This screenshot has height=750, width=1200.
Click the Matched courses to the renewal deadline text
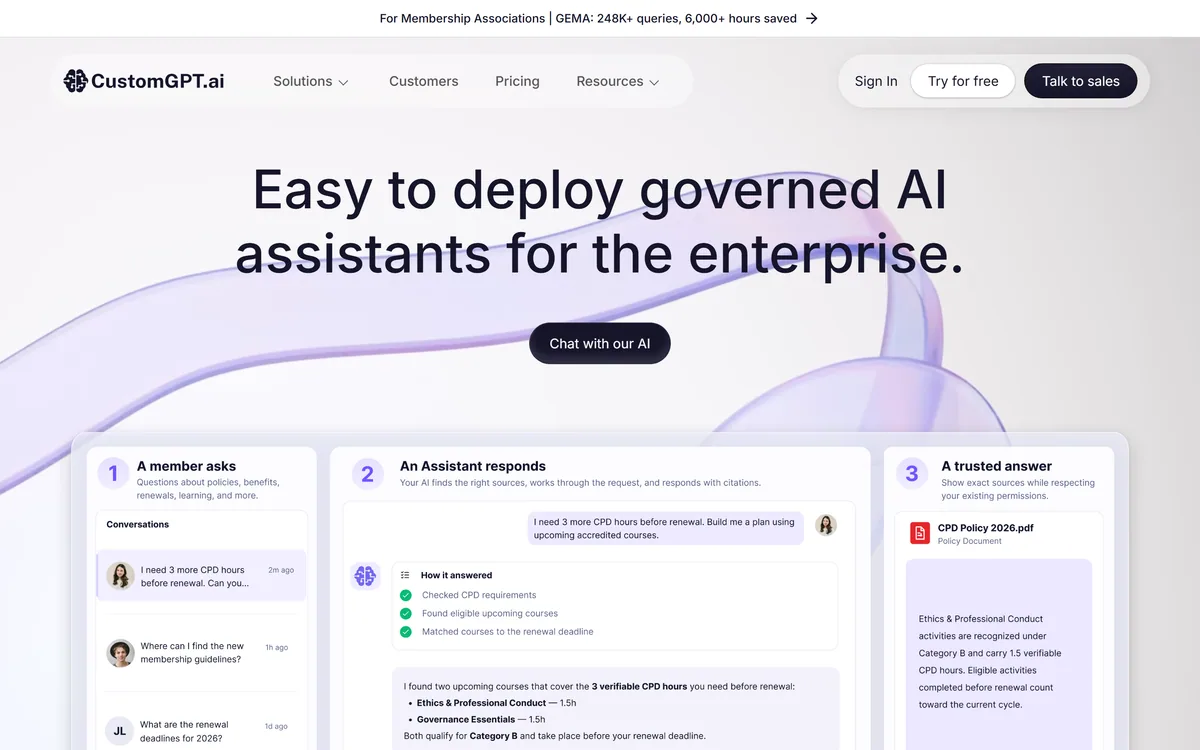click(x=507, y=631)
